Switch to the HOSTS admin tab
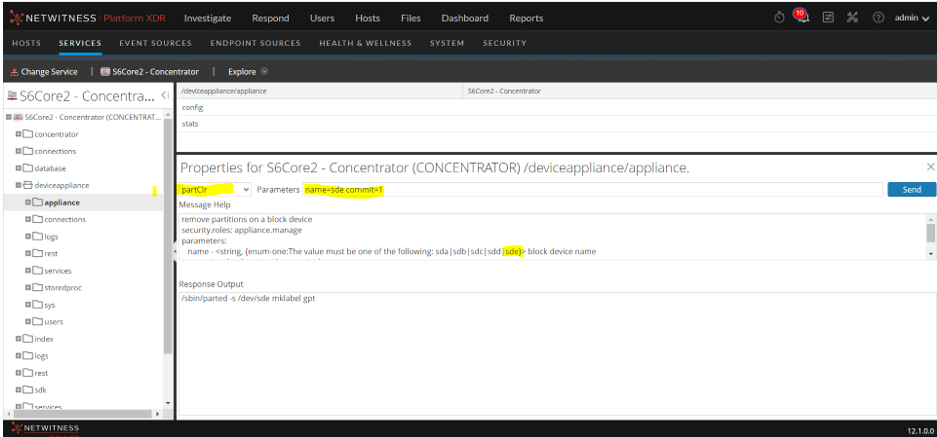The height and width of the screenshot is (437, 937). (x=26, y=43)
